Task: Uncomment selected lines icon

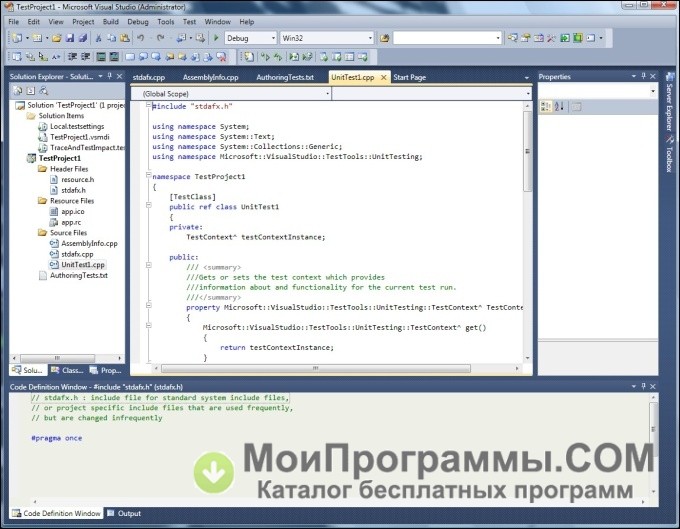Action: [114, 56]
